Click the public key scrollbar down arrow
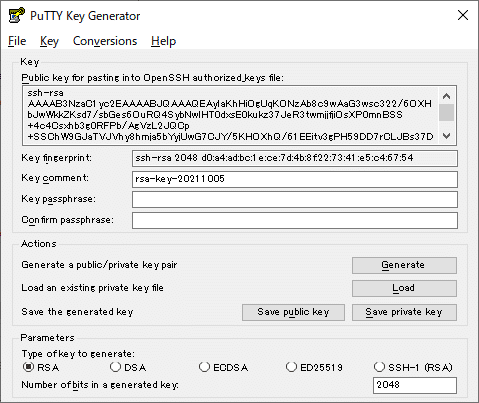This screenshot has height=403, width=479. (446, 136)
